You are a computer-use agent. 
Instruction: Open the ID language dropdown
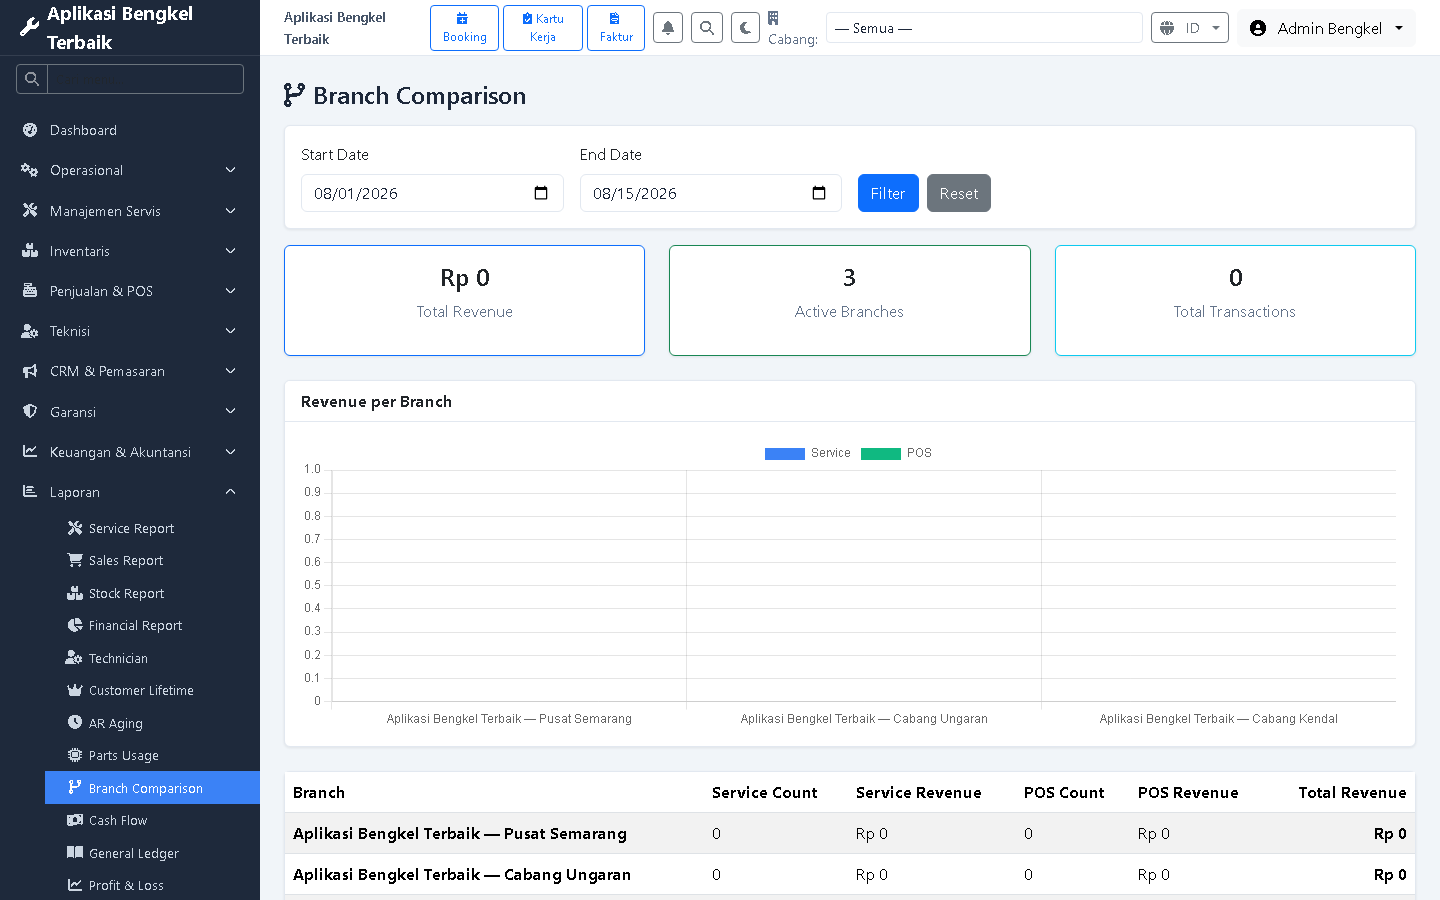tap(1190, 28)
